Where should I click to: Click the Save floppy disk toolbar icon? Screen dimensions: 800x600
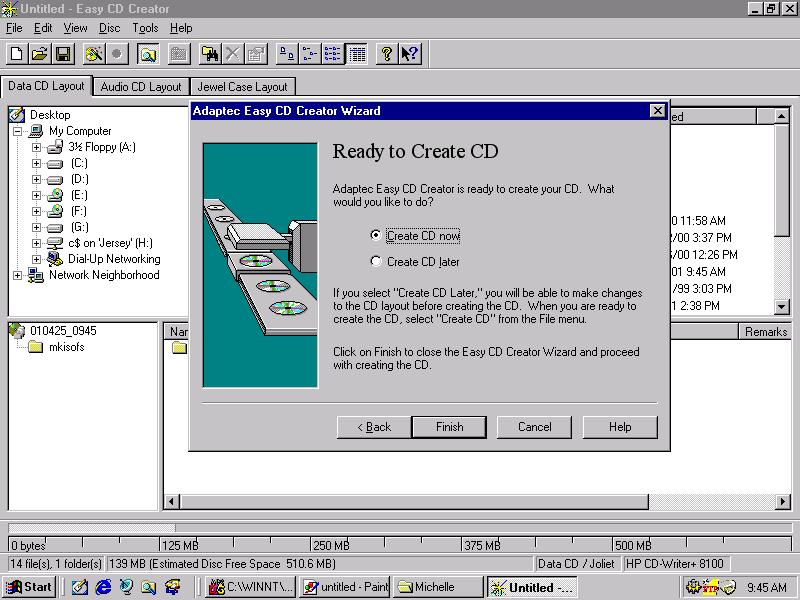(63, 54)
